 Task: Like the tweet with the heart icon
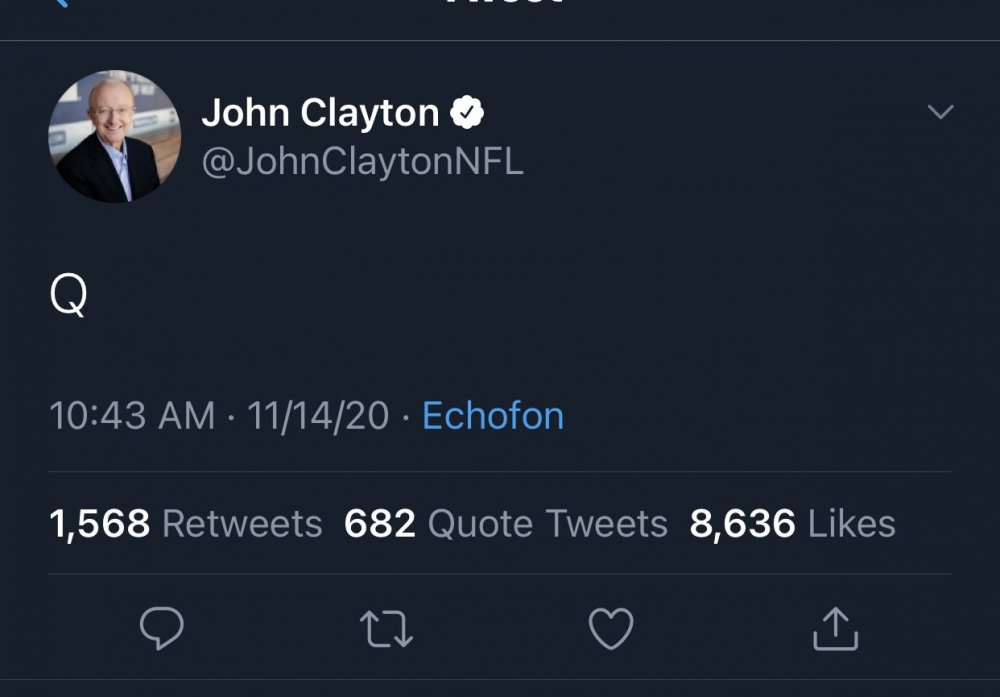610,630
